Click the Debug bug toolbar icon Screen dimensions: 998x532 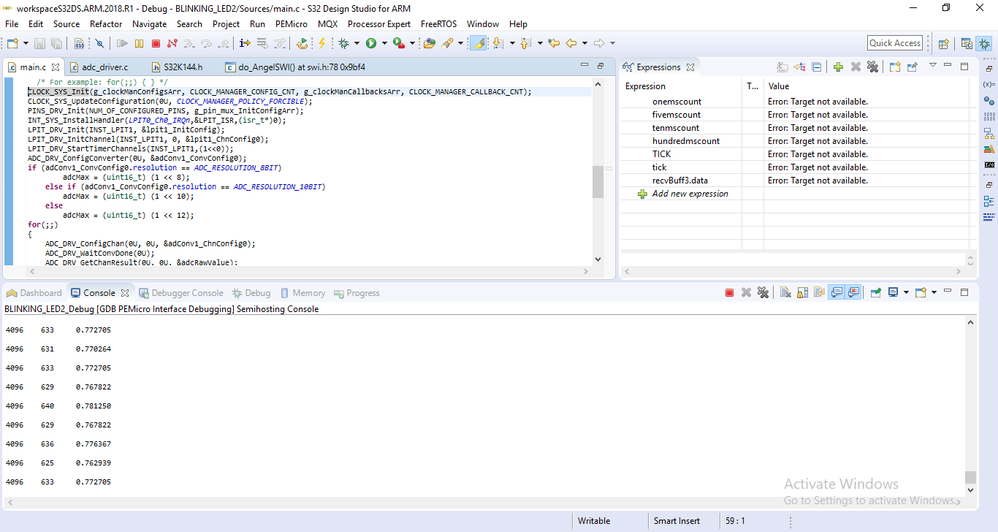click(x=344, y=43)
